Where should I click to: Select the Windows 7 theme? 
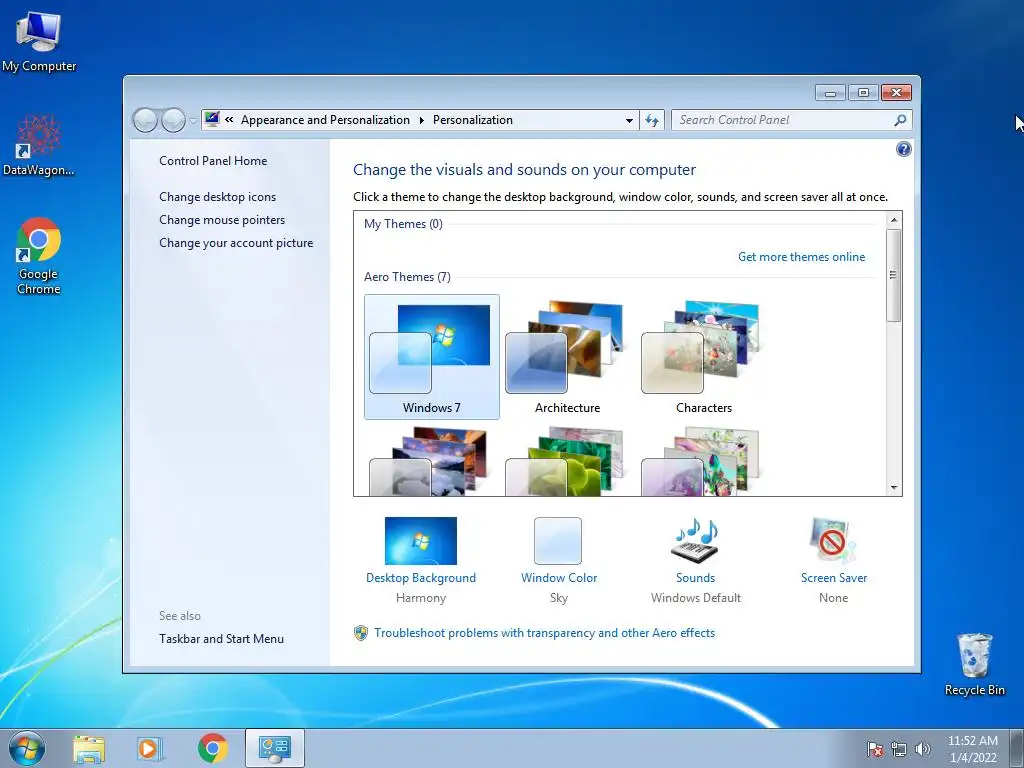432,357
